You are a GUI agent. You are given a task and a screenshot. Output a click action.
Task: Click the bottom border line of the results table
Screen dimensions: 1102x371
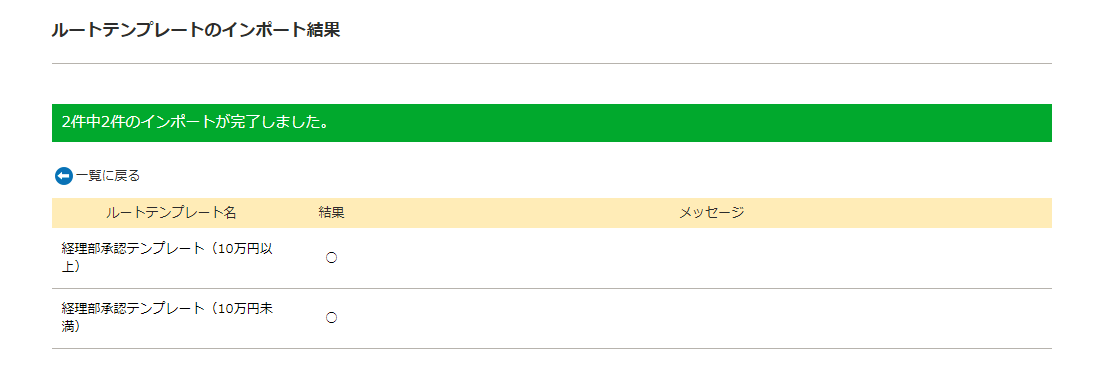[552, 349]
